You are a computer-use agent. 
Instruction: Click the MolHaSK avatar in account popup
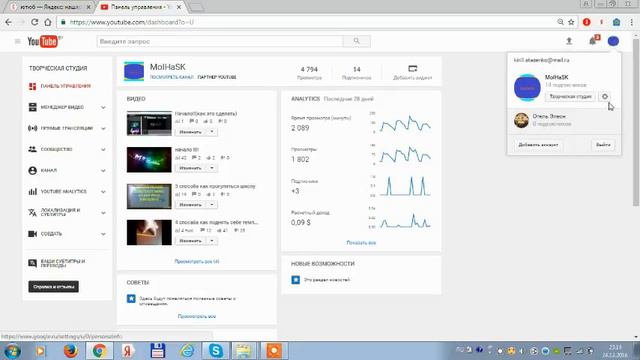pos(527,87)
